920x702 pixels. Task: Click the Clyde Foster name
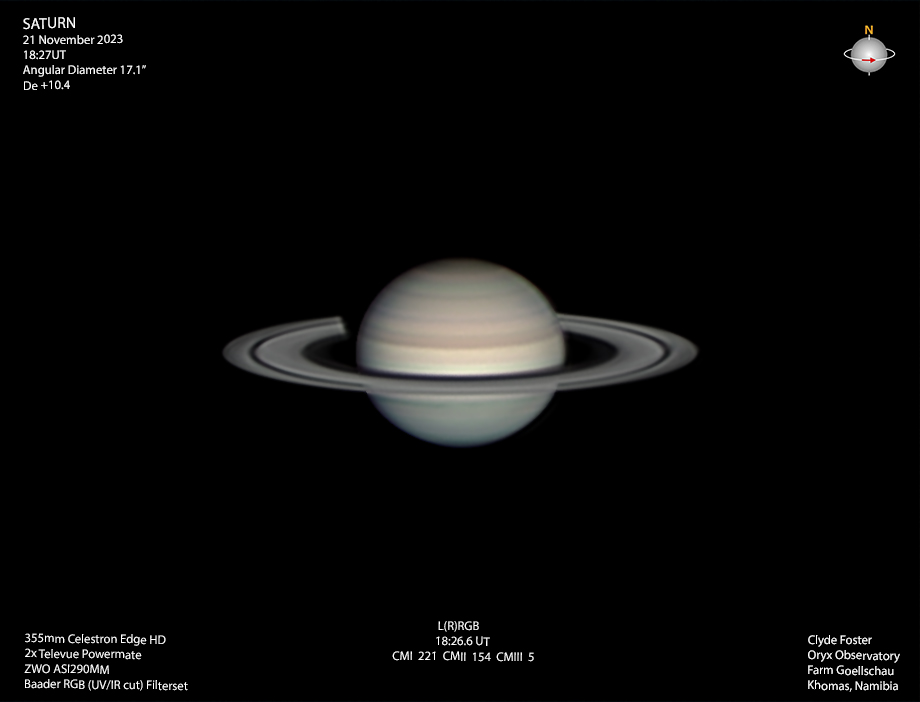click(840, 640)
